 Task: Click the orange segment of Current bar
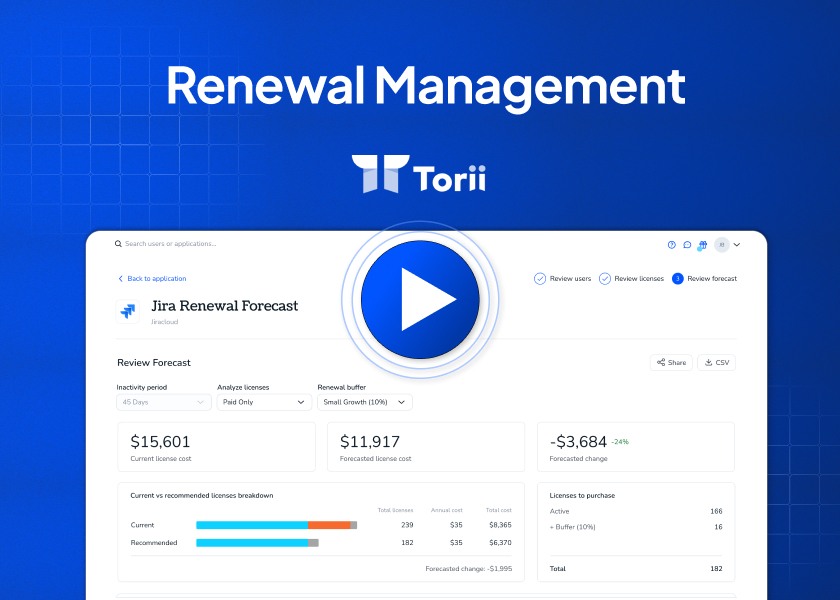point(329,525)
